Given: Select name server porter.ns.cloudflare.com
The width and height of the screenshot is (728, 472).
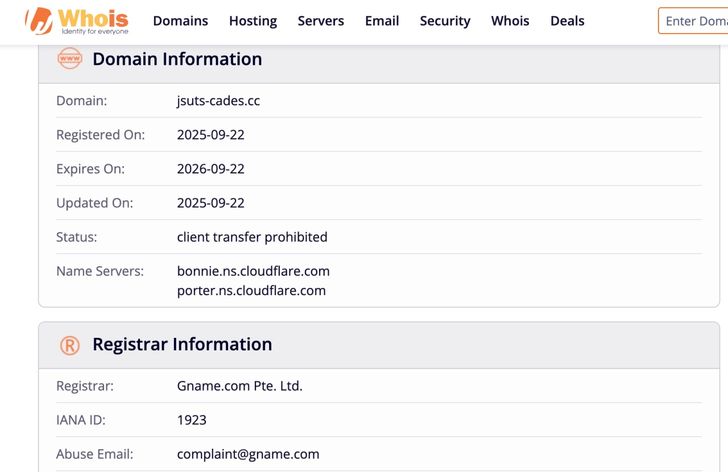Looking at the screenshot, I should tap(251, 291).
